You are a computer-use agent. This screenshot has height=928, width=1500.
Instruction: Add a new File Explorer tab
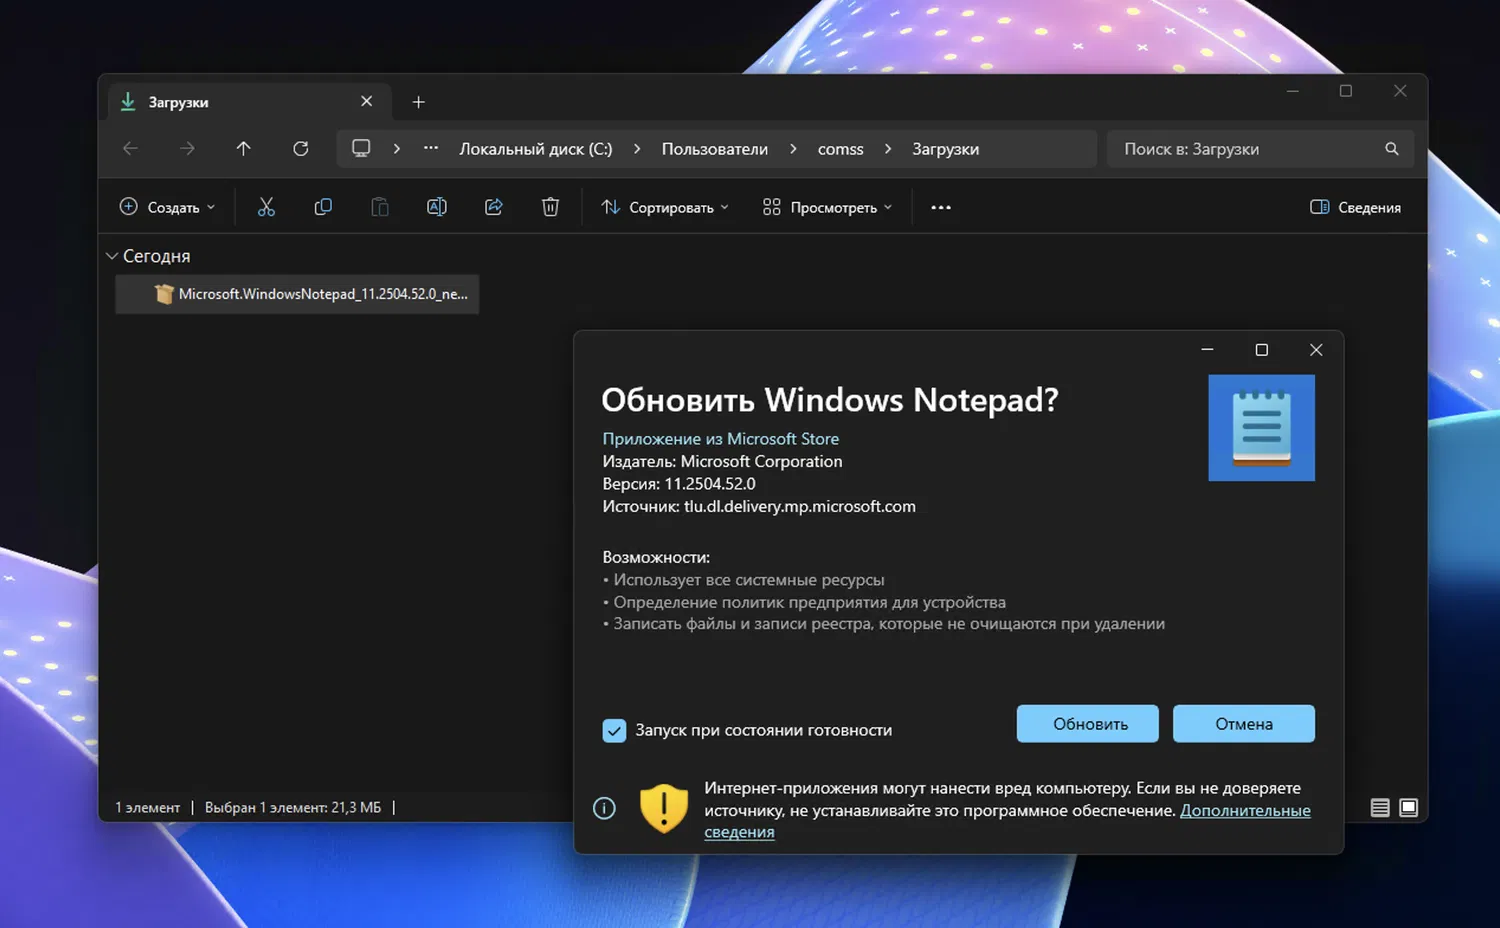pyautogui.click(x=419, y=102)
